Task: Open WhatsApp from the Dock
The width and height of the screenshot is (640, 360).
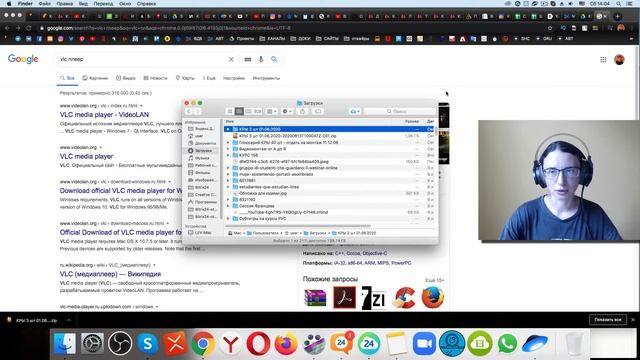Action: tap(507, 343)
